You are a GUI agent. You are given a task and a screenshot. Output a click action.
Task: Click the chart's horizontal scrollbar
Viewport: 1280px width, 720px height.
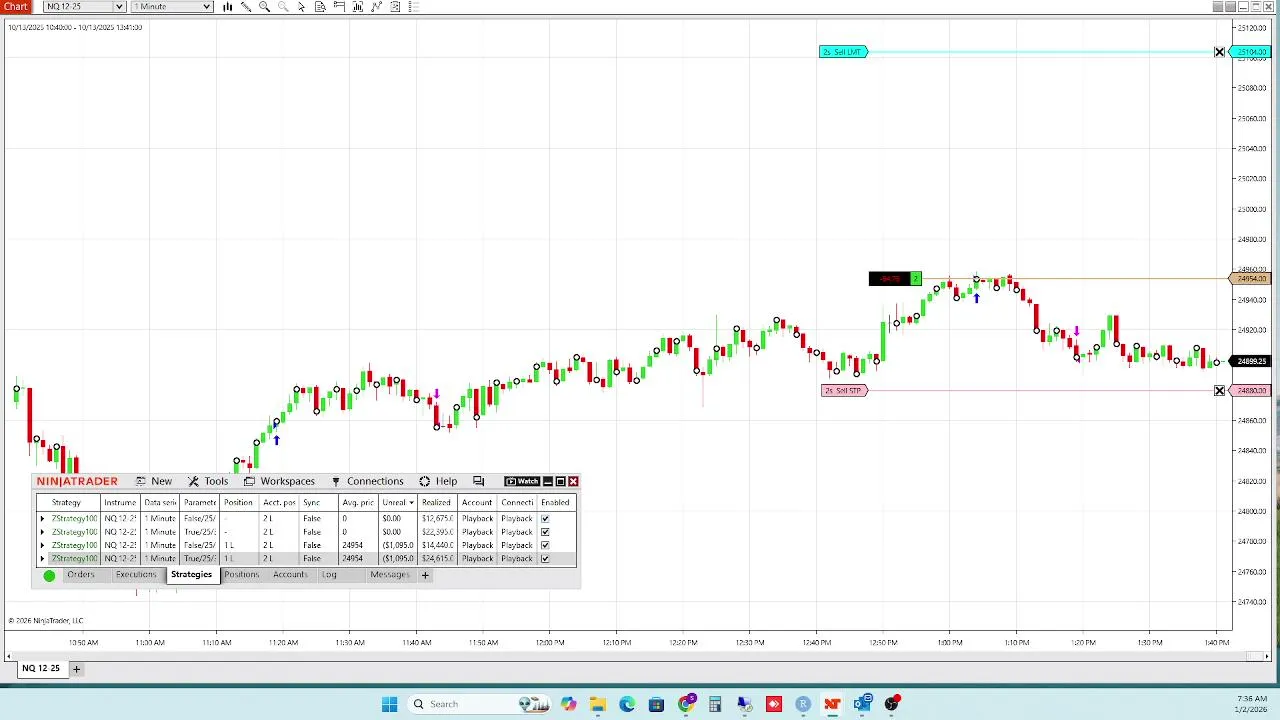pos(640,656)
